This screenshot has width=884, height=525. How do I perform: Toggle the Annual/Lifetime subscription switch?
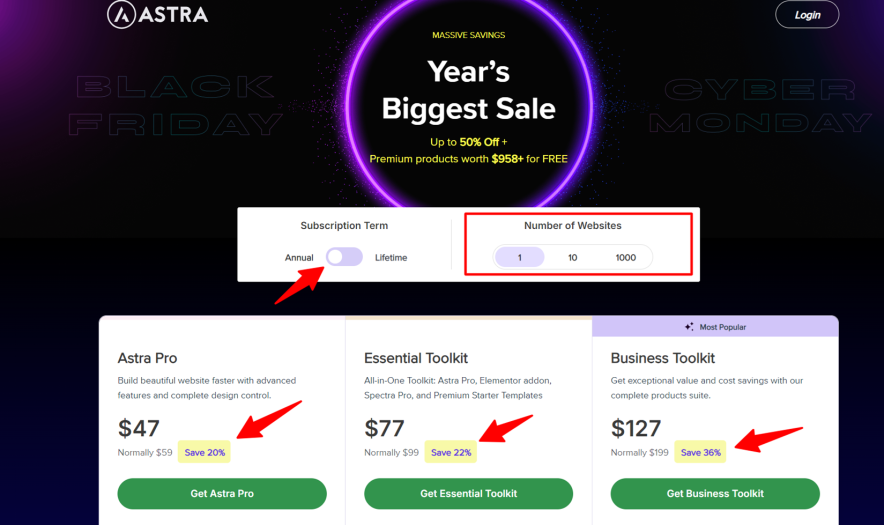tap(344, 257)
